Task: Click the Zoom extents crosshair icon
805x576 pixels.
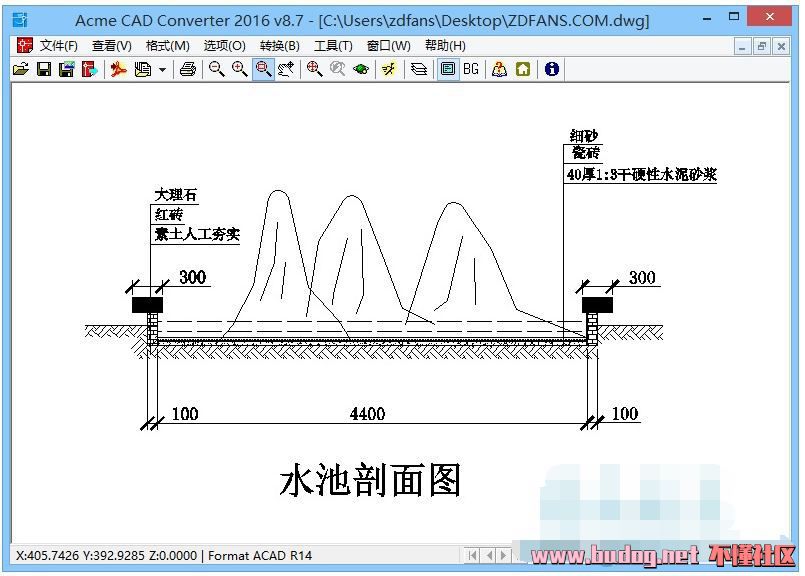Action: 314,69
